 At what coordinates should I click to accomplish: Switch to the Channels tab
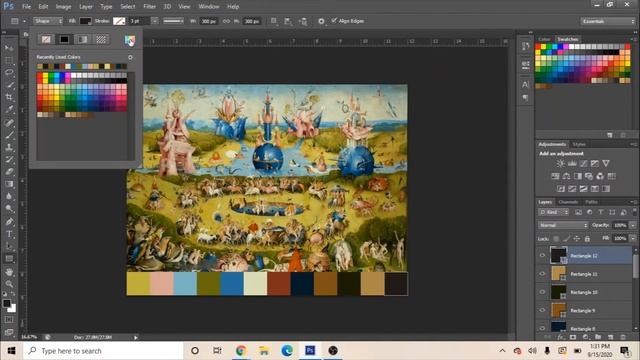[568, 202]
